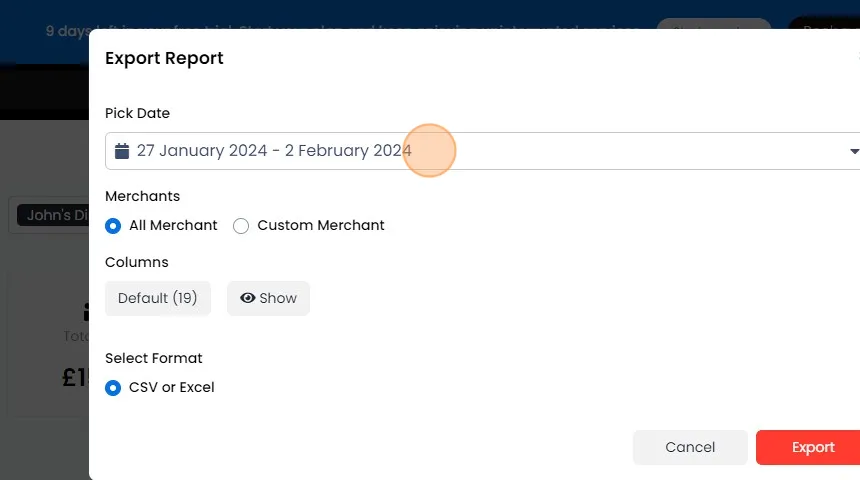Cancel the Export Report dialog
860x480 pixels.
click(690, 448)
